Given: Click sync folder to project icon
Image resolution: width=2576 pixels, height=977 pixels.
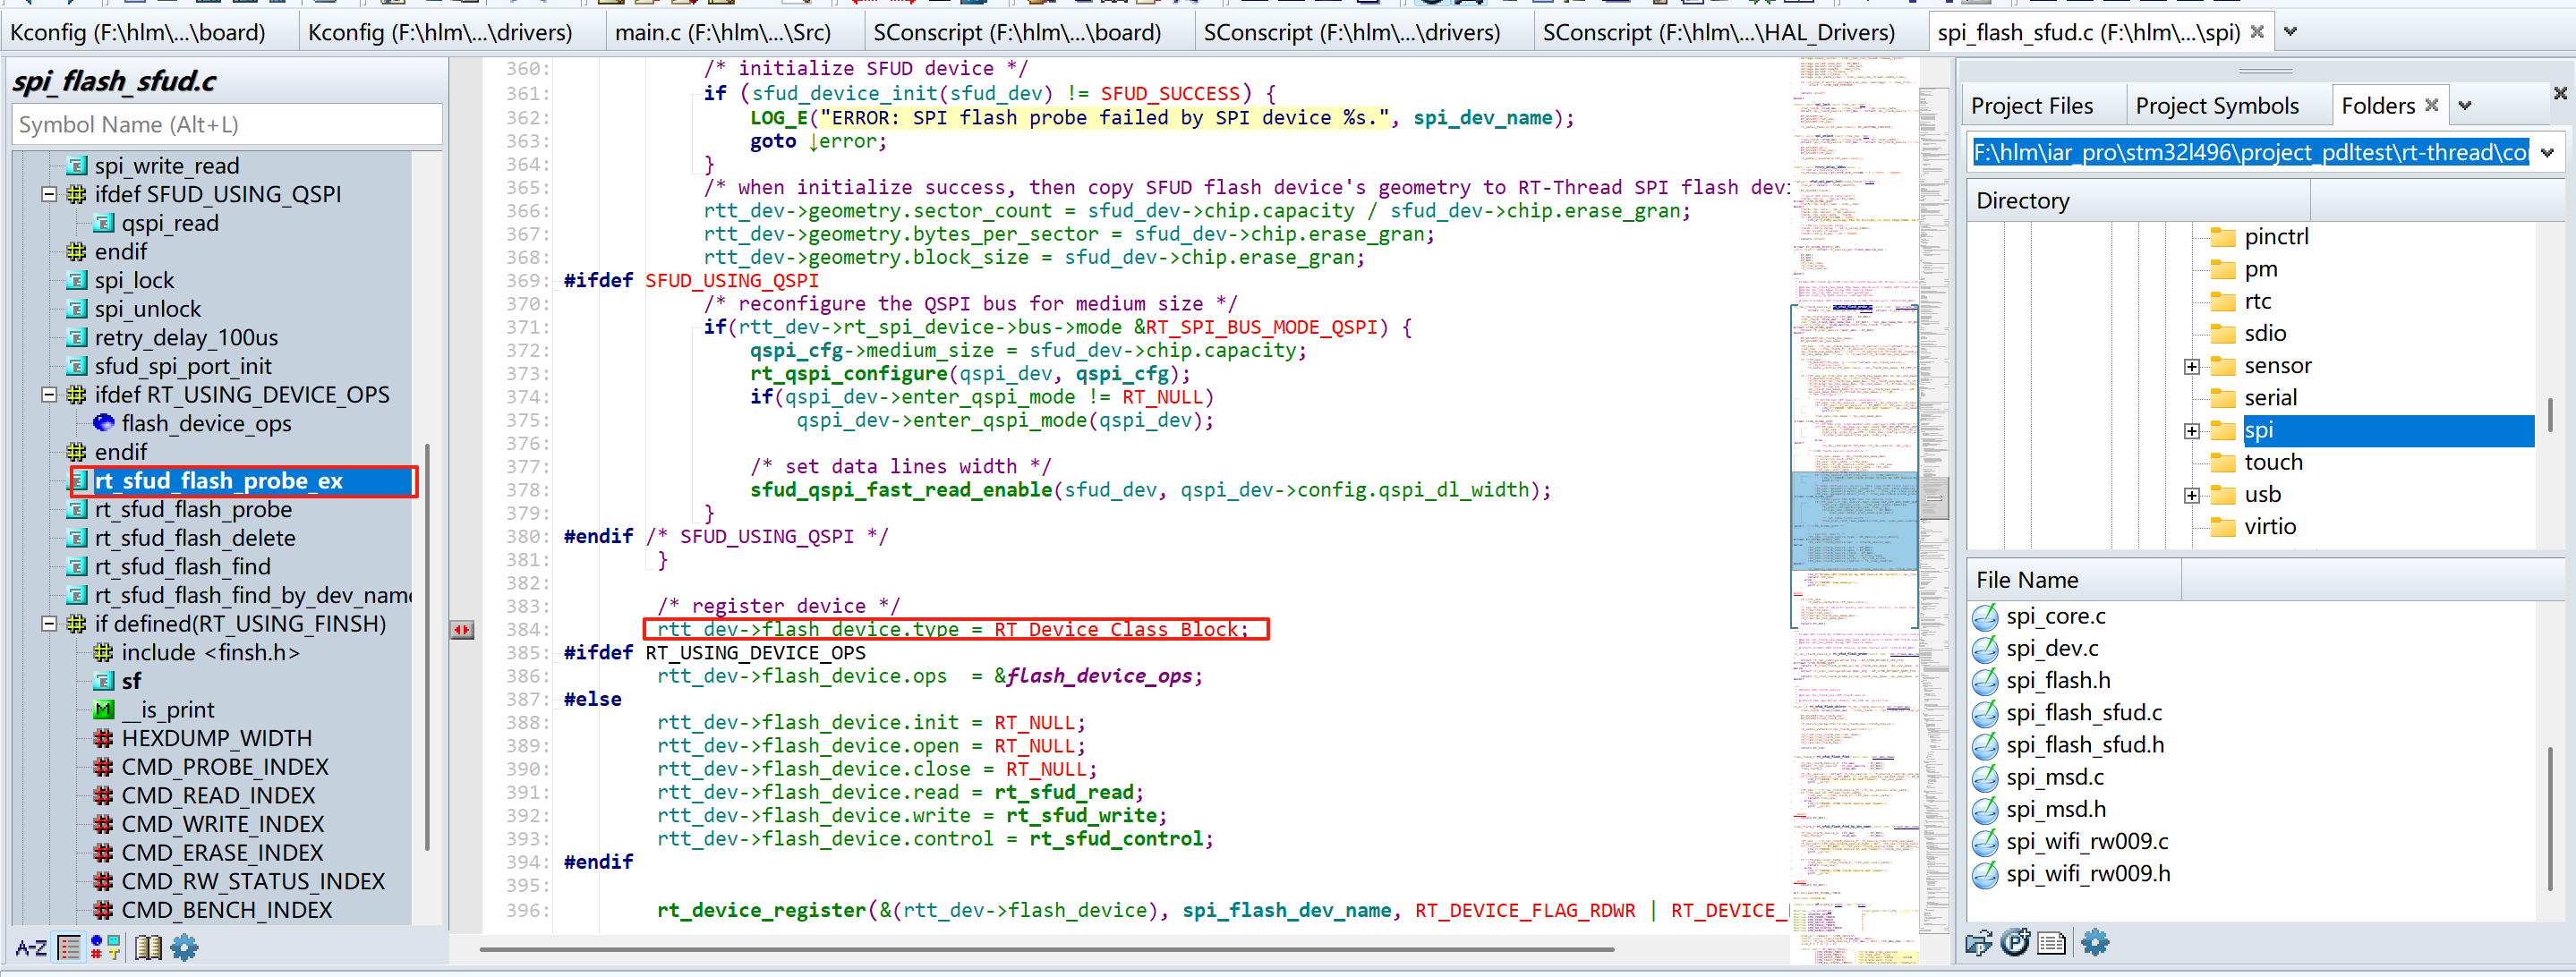Looking at the screenshot, I should (x=1978, y=942).
